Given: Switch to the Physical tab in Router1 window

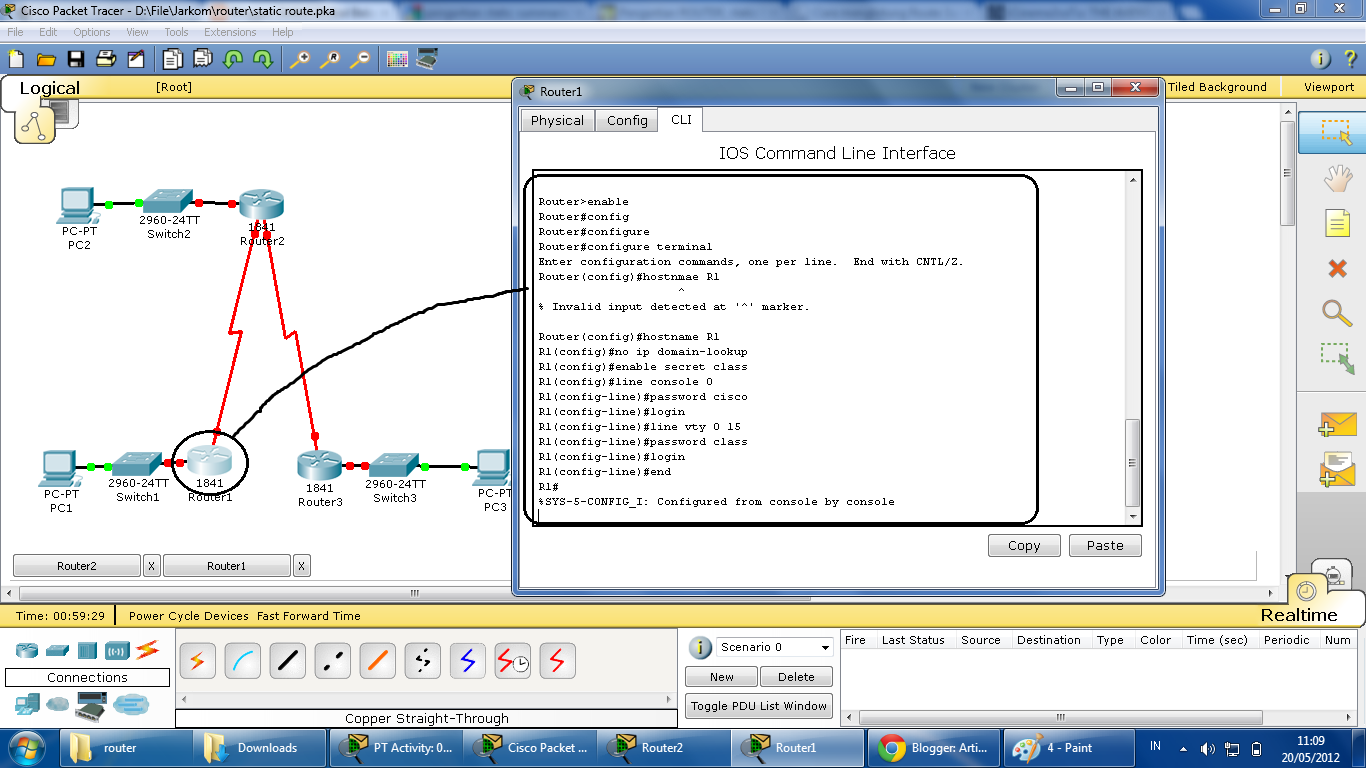Looking at the screenshot, I should point(557,120).
